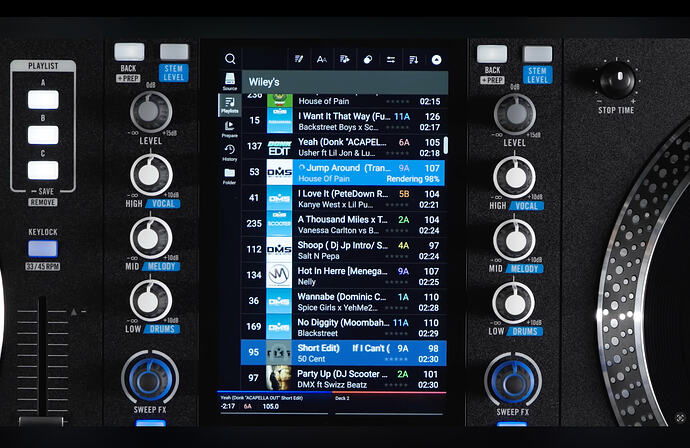This screenshot has width=690, height=448.
Task: Open the search magnifier on the screen
Action: [x=230, y=59]
